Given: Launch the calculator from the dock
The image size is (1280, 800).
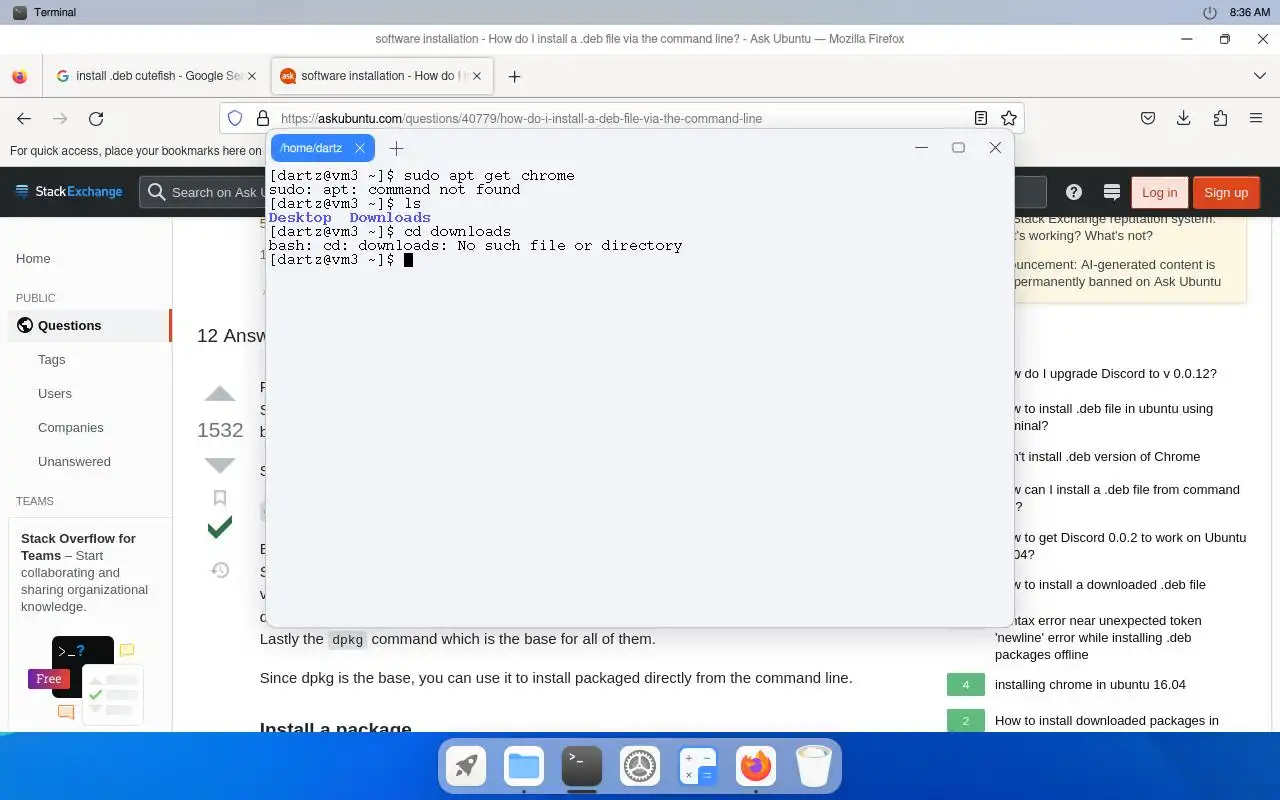Looking at the screenshot, I should tap(698, 767).
